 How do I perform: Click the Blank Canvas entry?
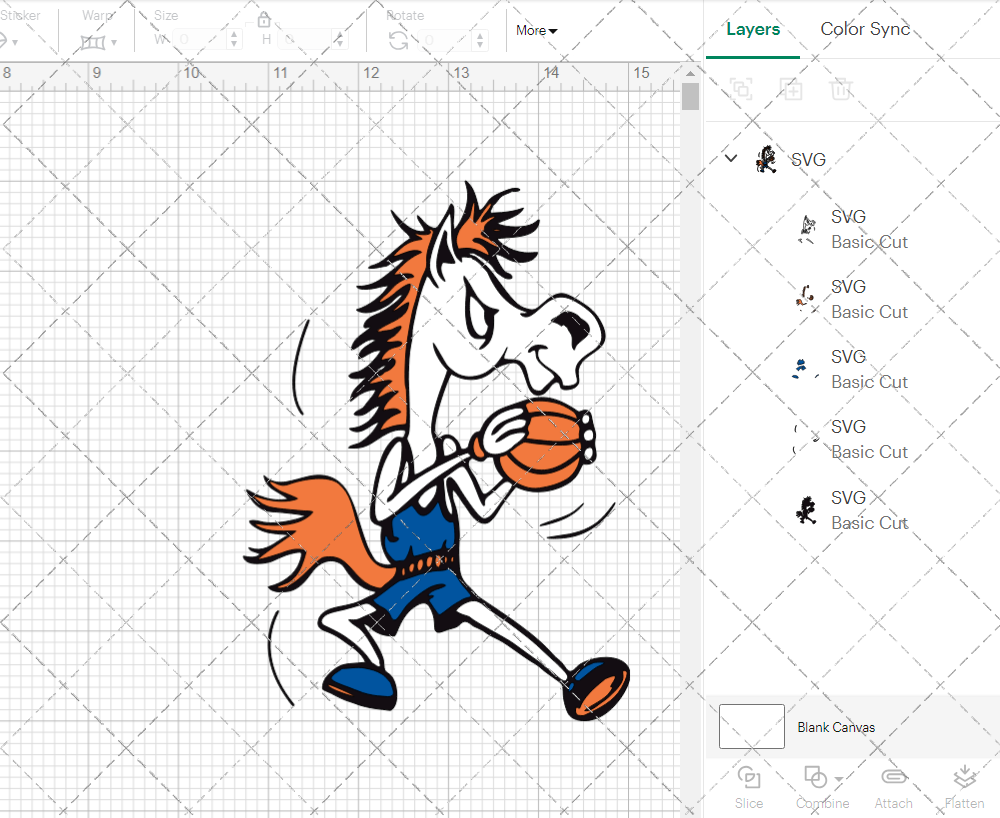(x=836, y=727)
